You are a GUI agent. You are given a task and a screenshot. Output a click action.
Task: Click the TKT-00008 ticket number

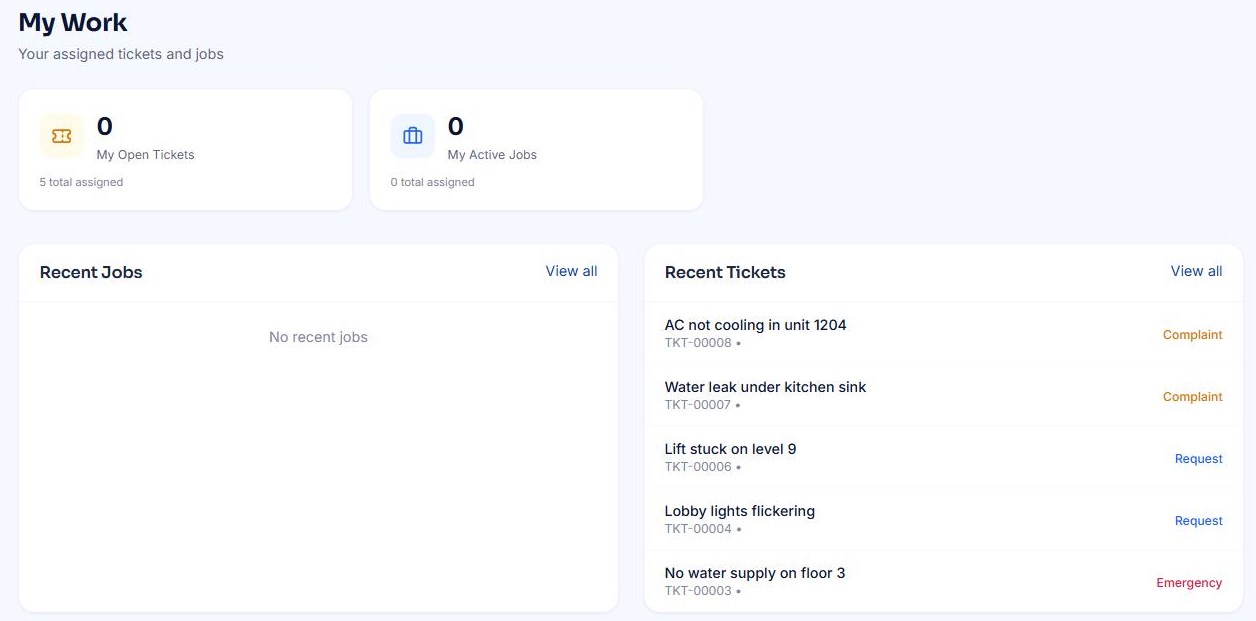(x=698, y=343)
